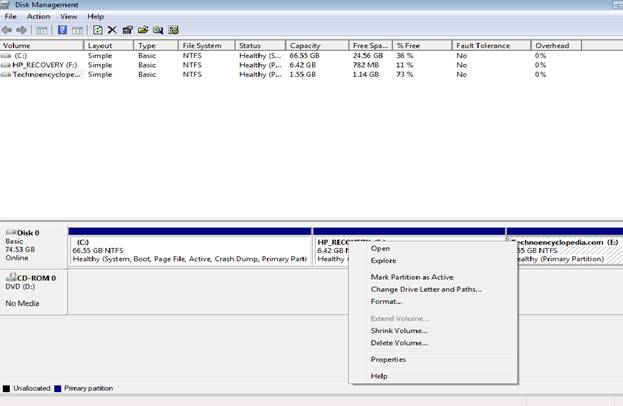The image size is (623, 406).
Task: Open Help via blue question mark icon
Action: [62, 30]
